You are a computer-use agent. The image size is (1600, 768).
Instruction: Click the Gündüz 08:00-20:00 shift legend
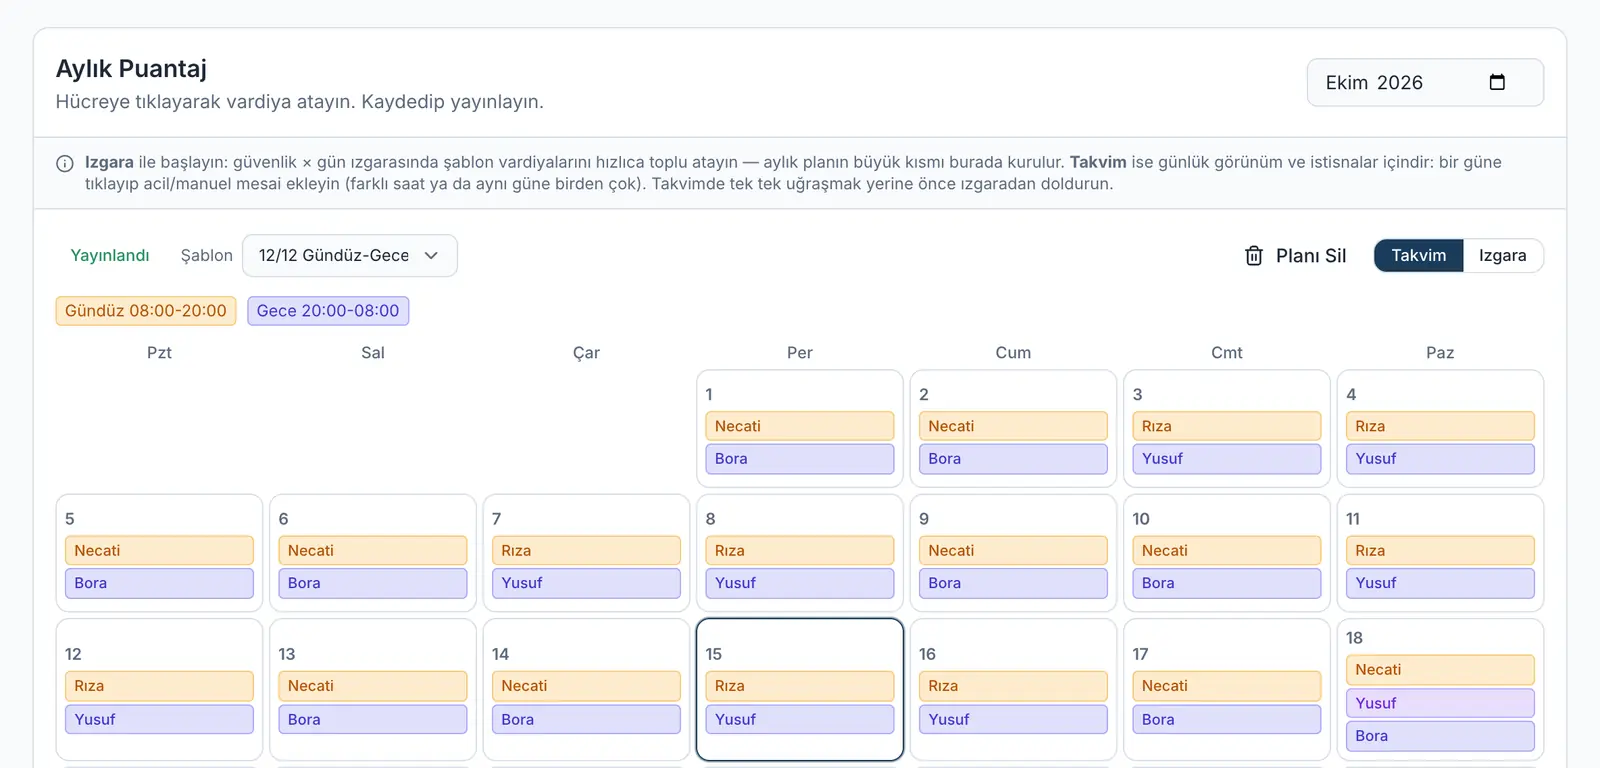click(146, 311)
